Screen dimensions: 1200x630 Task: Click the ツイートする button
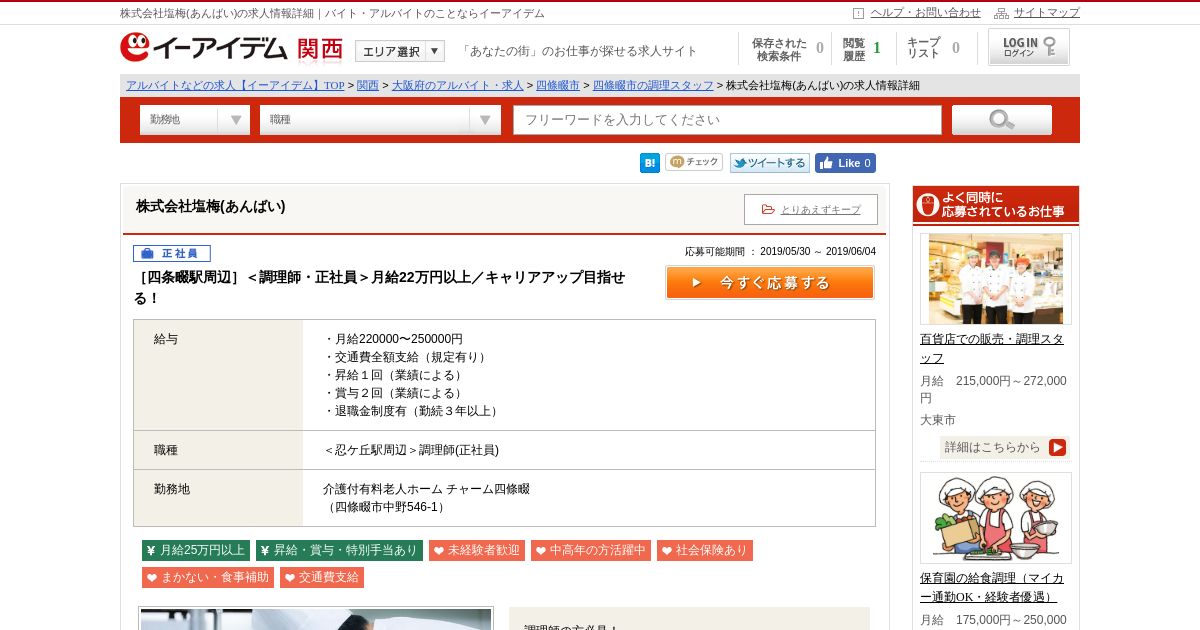(x=770, y=163)
